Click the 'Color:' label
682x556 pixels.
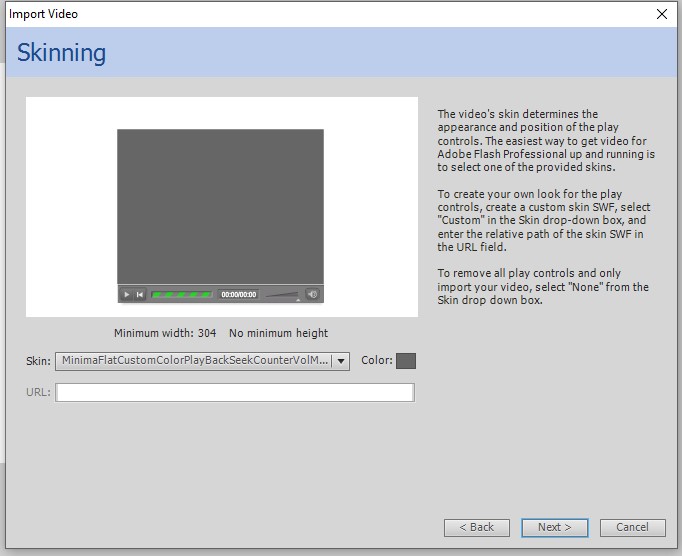click(377, 360)
